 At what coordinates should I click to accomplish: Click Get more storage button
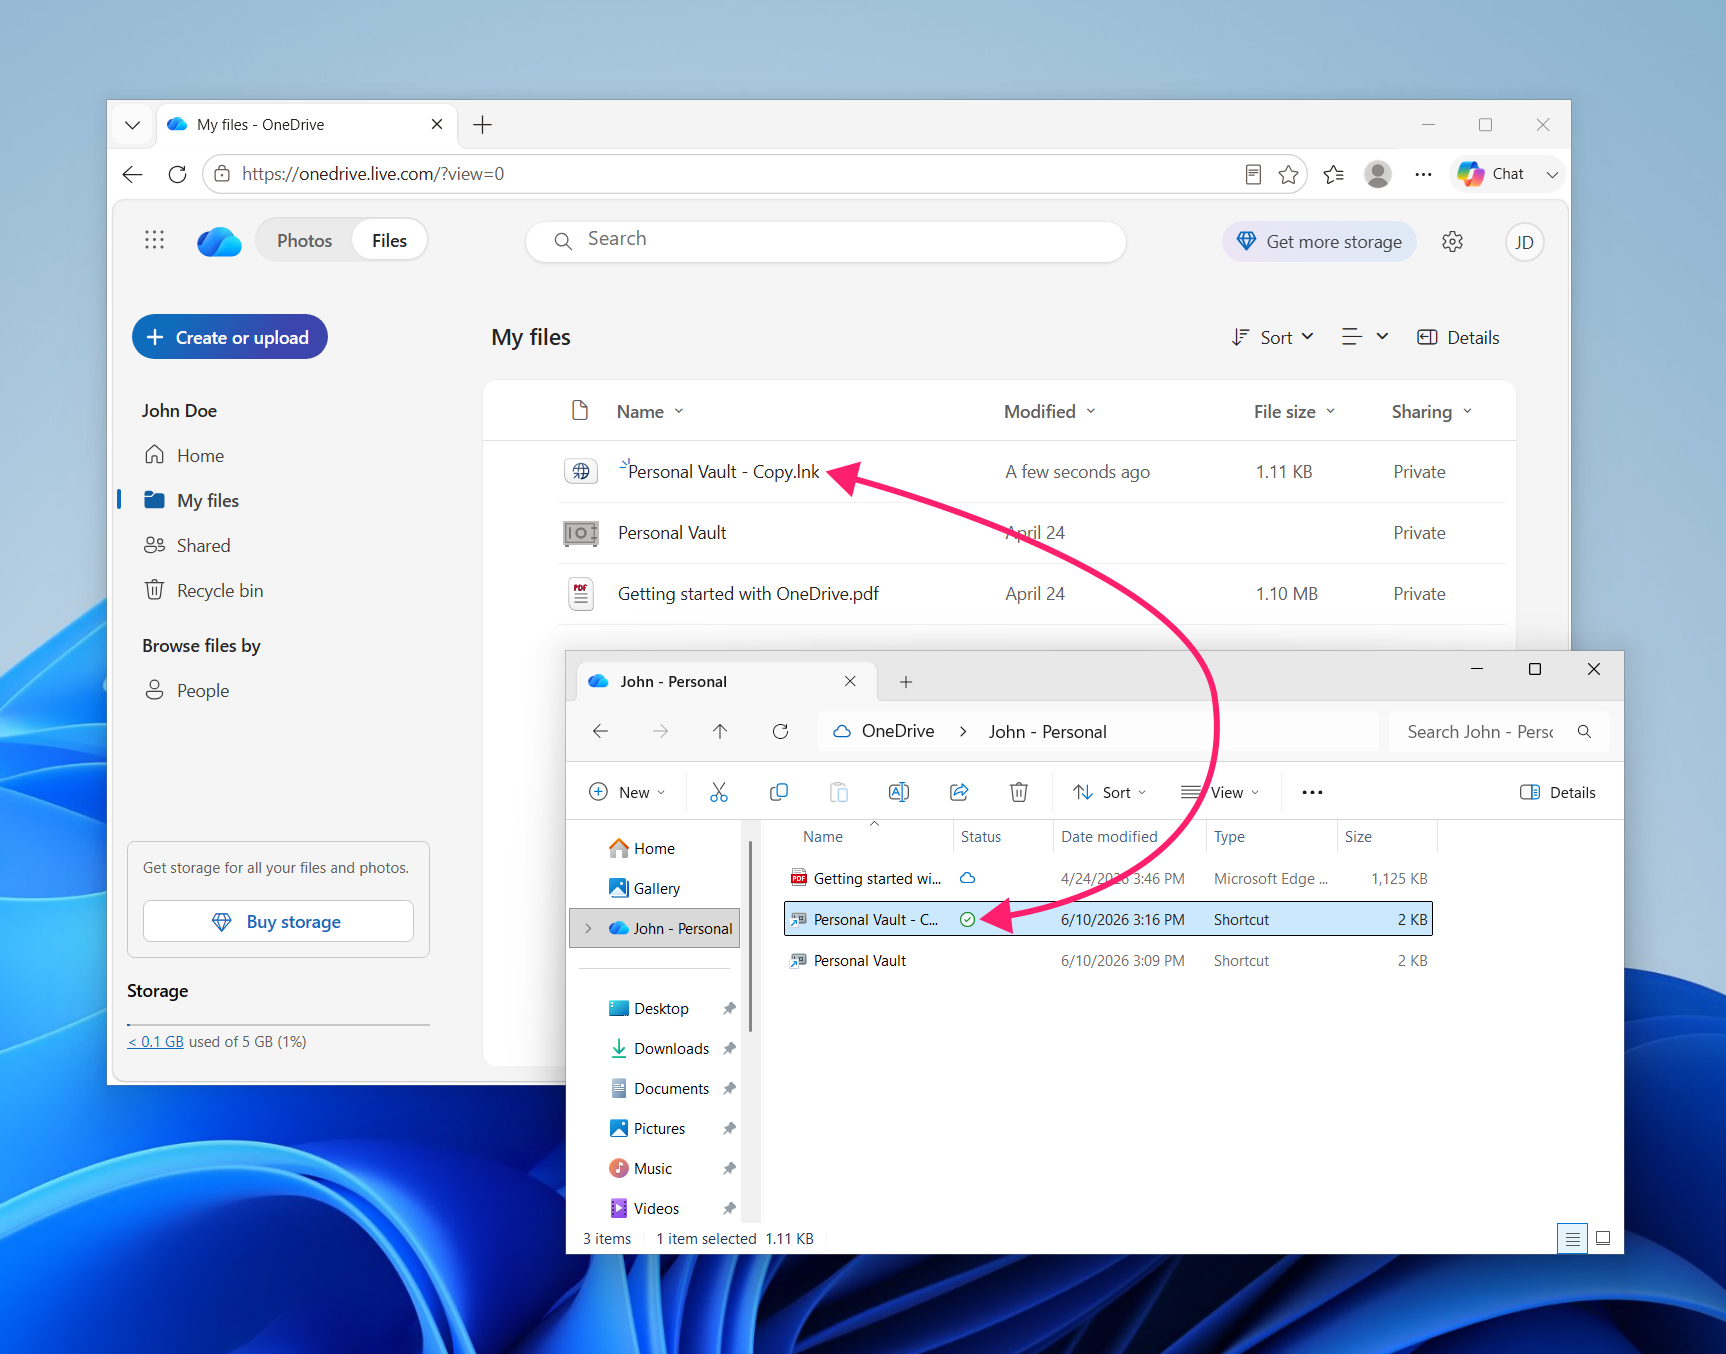pos(1319,242)
